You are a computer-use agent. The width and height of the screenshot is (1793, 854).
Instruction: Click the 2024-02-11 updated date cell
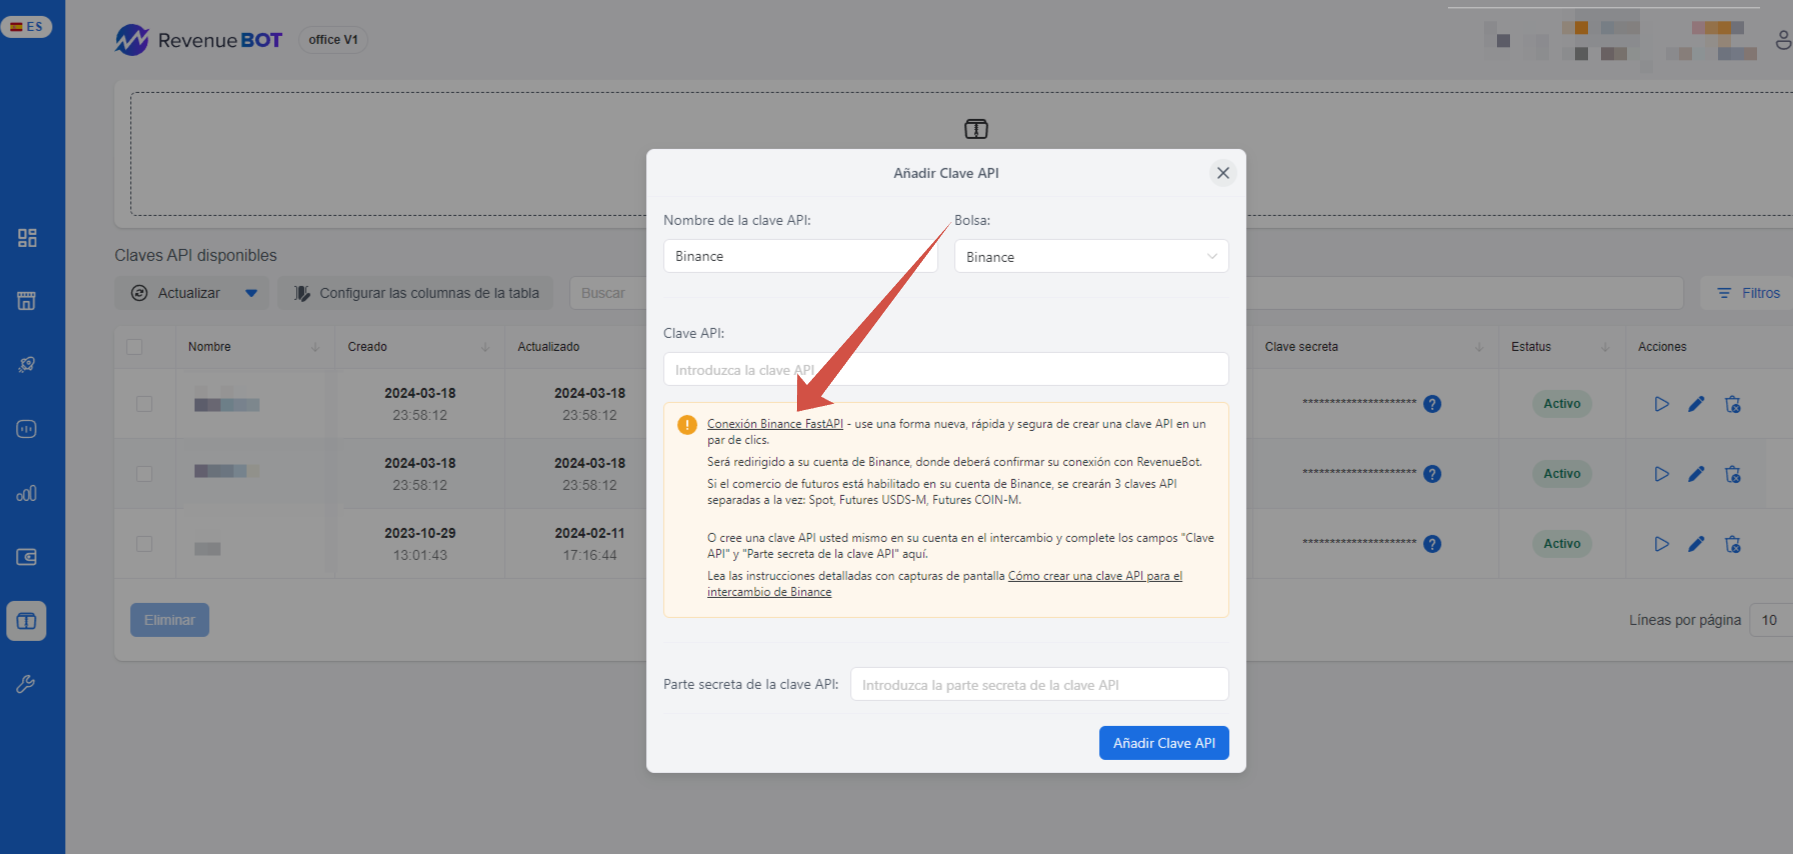tap(590, 544)
